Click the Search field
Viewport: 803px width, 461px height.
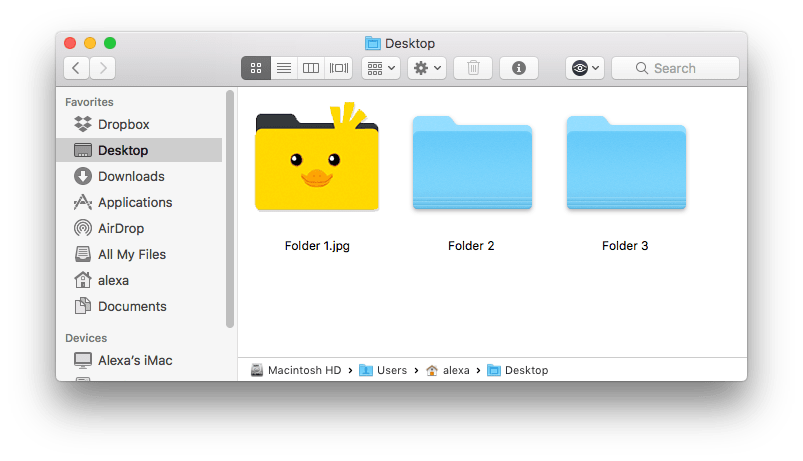(675, 68)
